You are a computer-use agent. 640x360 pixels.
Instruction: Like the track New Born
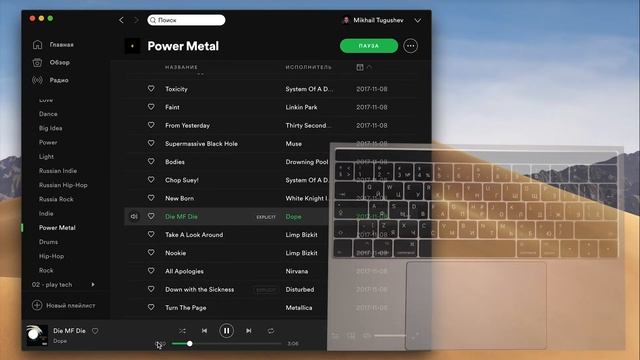151,198
